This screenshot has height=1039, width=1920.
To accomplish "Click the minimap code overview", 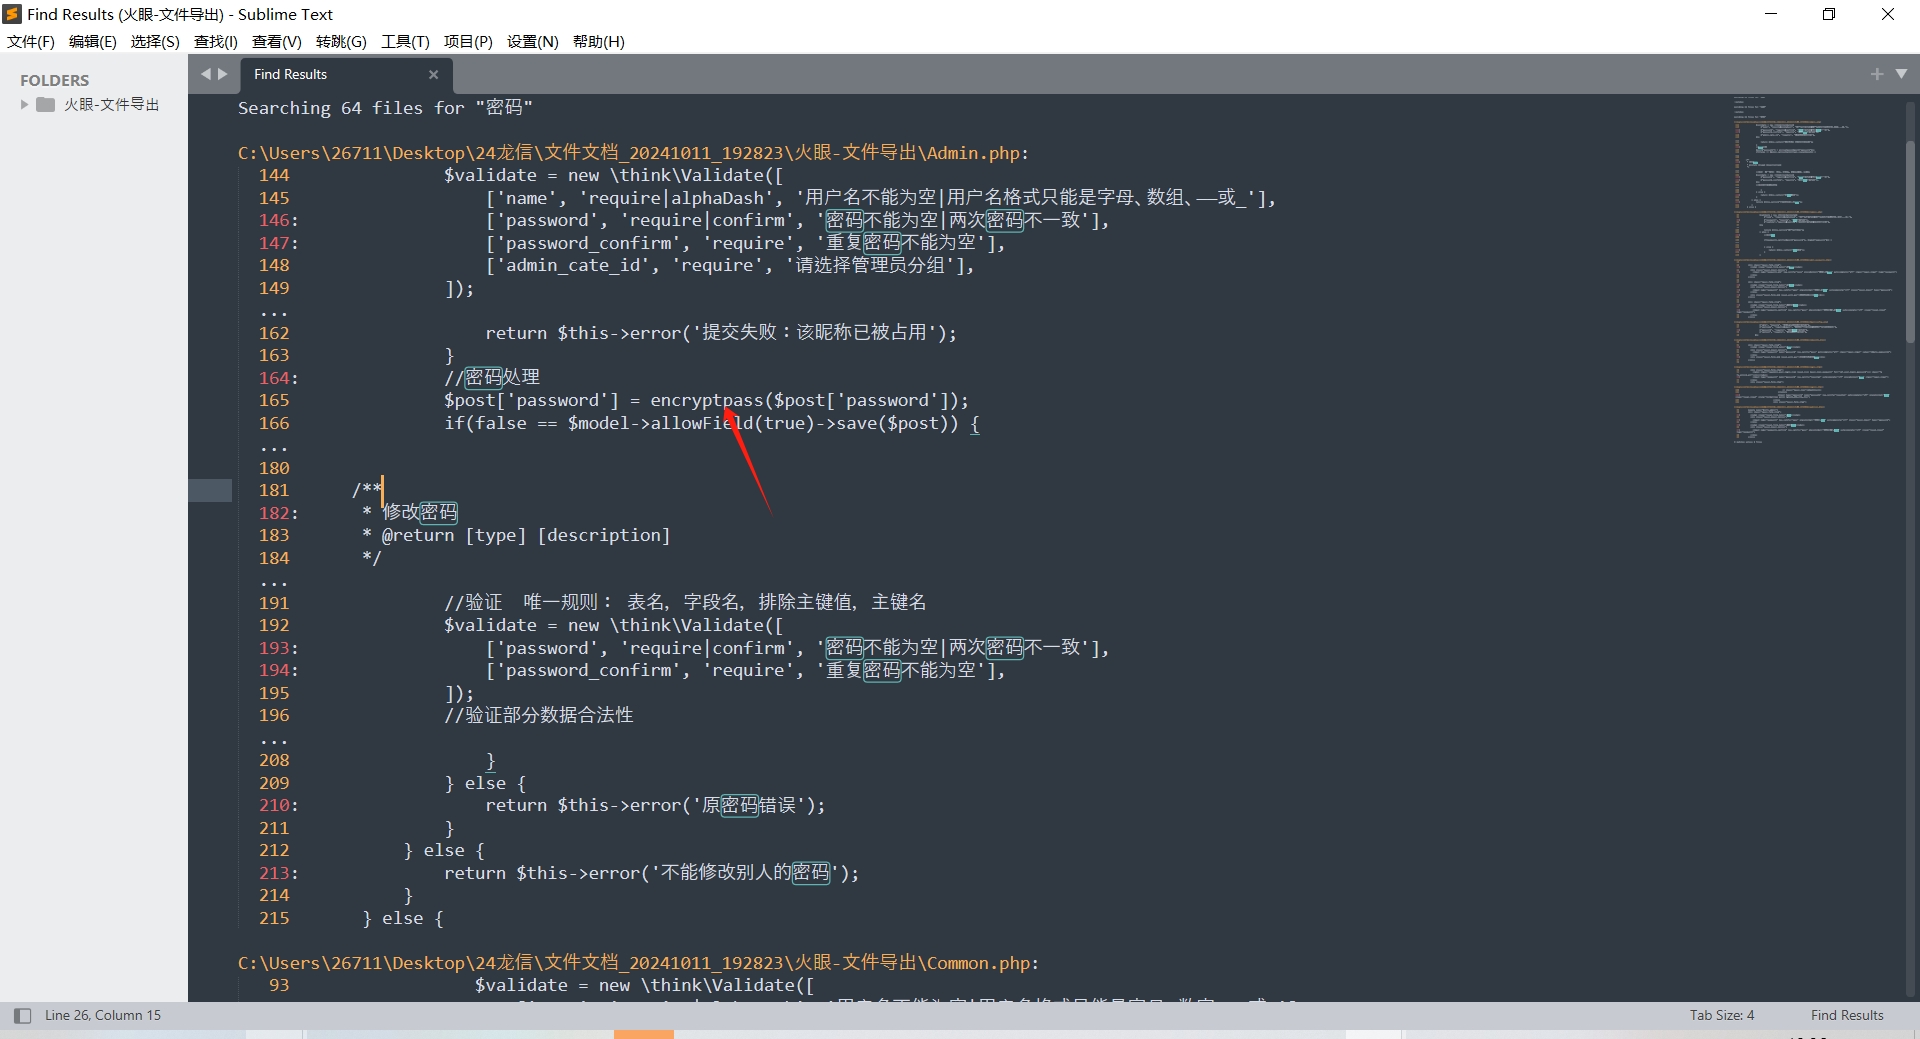I will [1815, 270].
